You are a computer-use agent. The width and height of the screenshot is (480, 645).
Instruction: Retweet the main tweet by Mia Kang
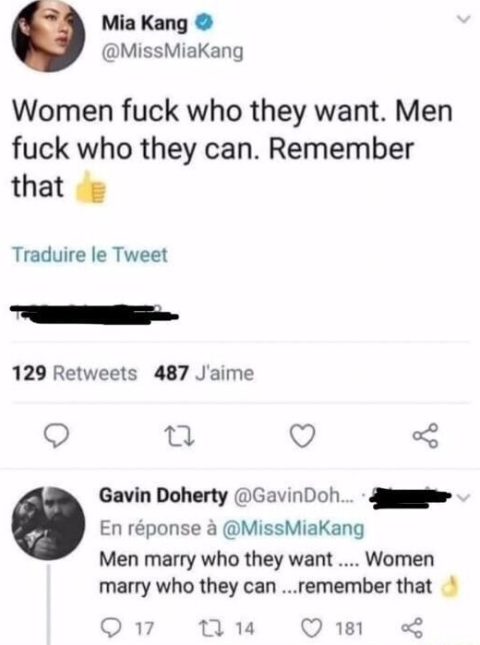[x=179, y=436]
